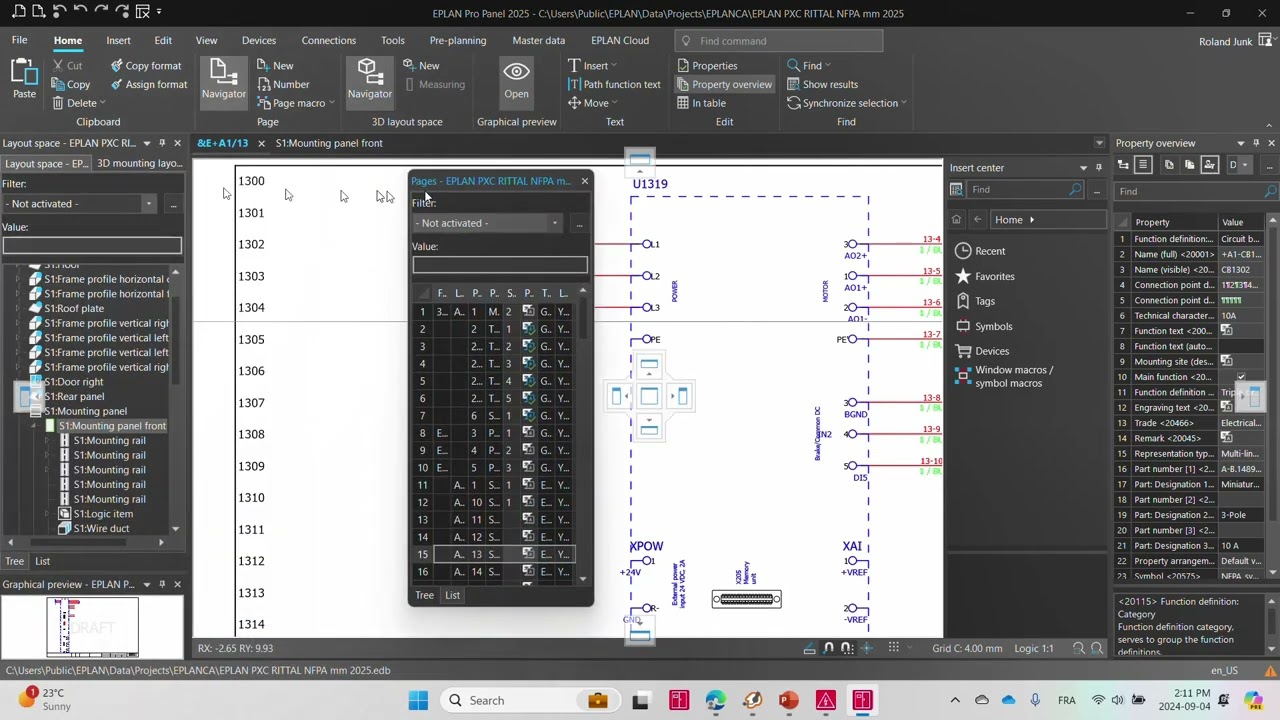Click the Copy format brush icon
Screen dimensions: 1280x720
[x=117, y=66]
